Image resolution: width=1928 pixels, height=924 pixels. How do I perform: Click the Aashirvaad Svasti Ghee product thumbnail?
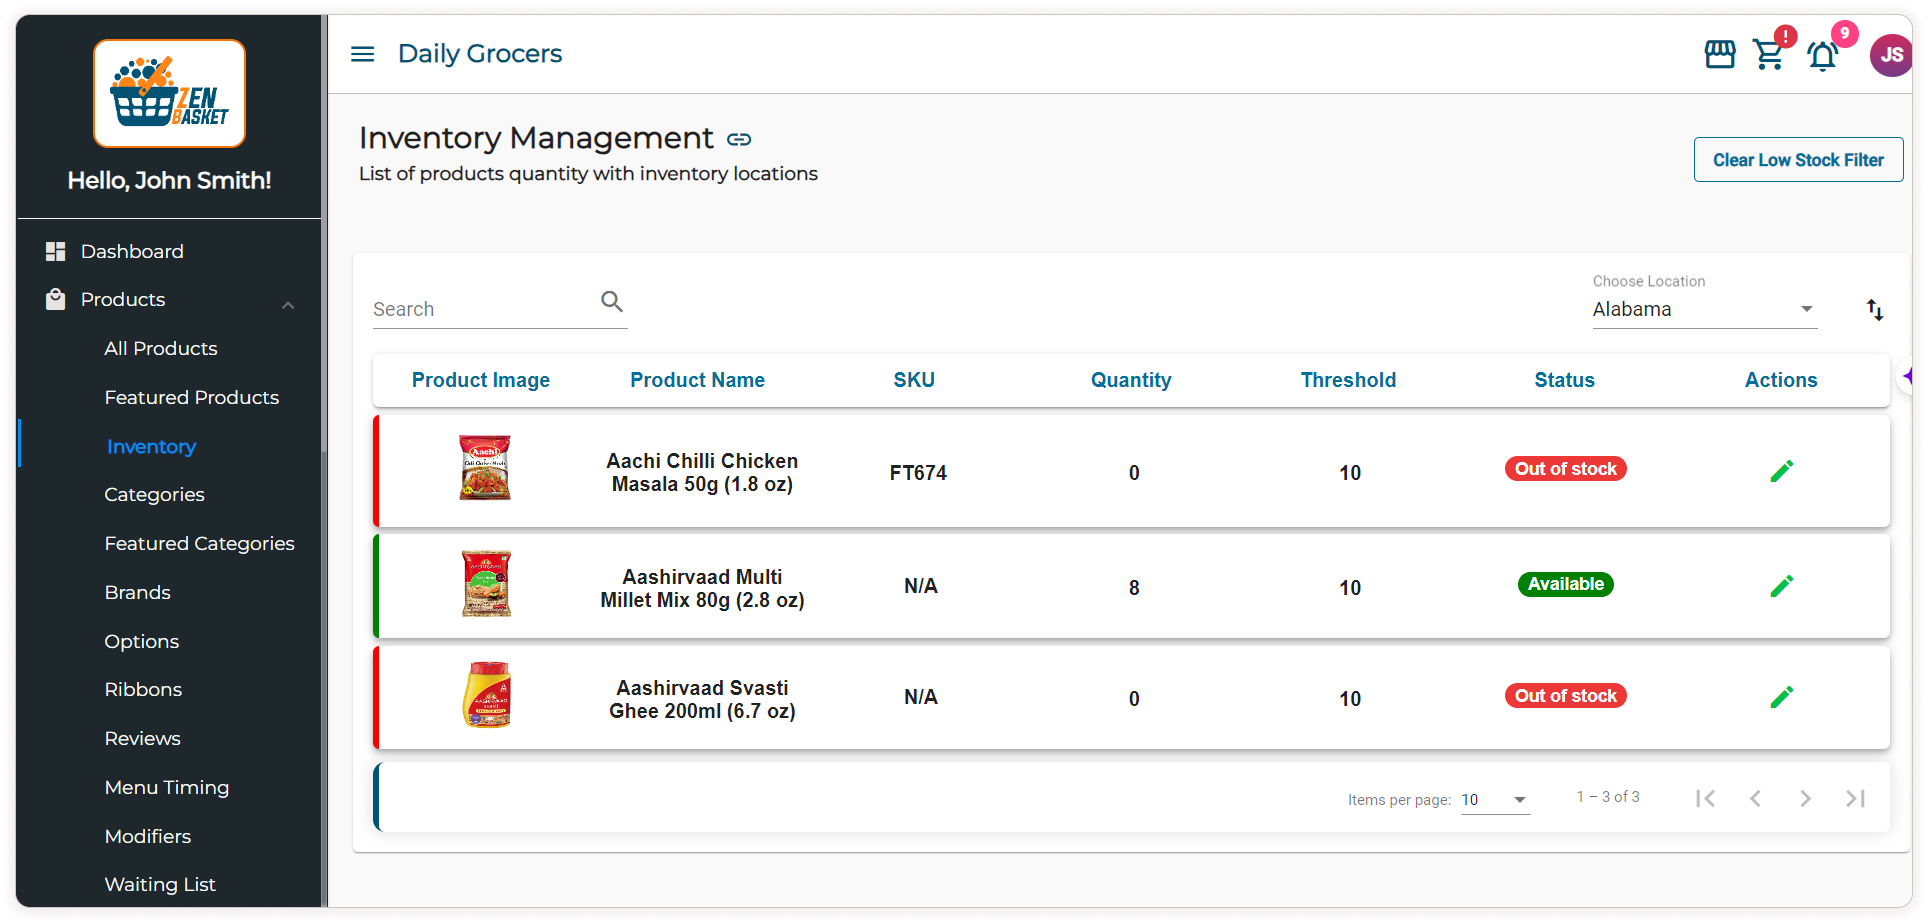click(x=486, y=695)
